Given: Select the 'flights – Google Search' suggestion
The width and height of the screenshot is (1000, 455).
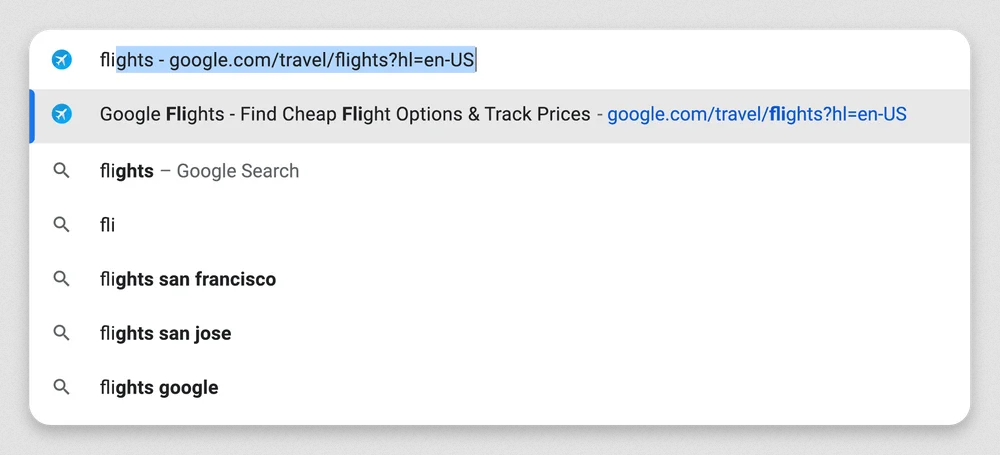Looking at the screenshot, I should [499, 170].
